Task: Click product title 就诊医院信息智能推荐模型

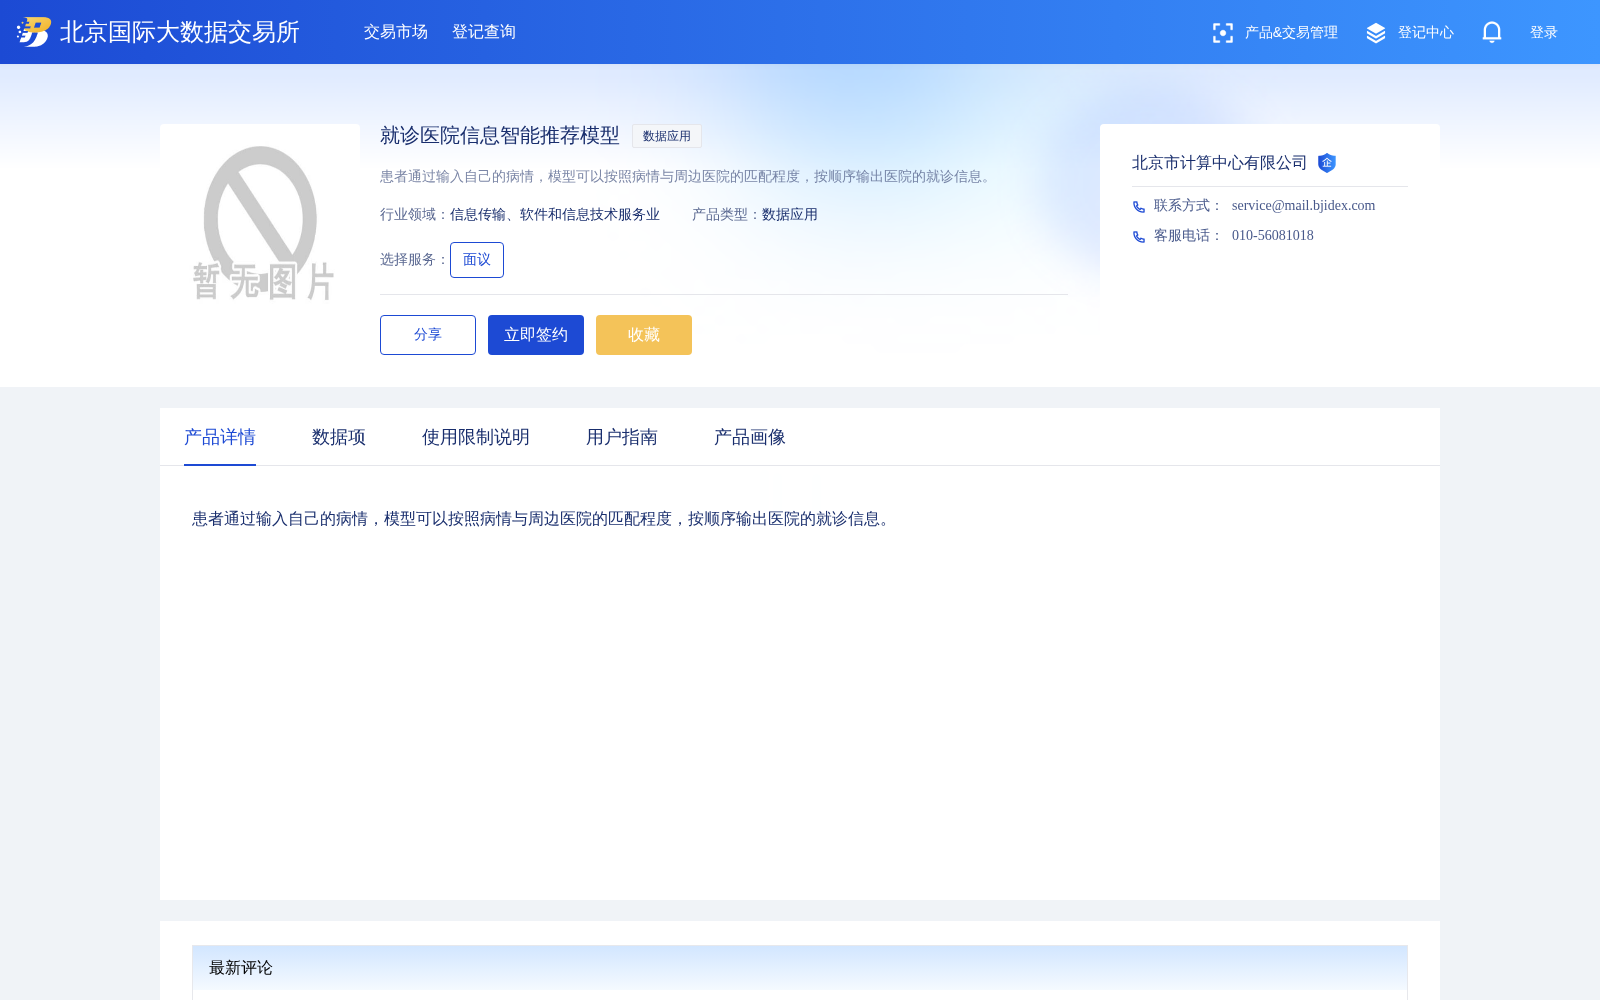Action: pos(500,135)
